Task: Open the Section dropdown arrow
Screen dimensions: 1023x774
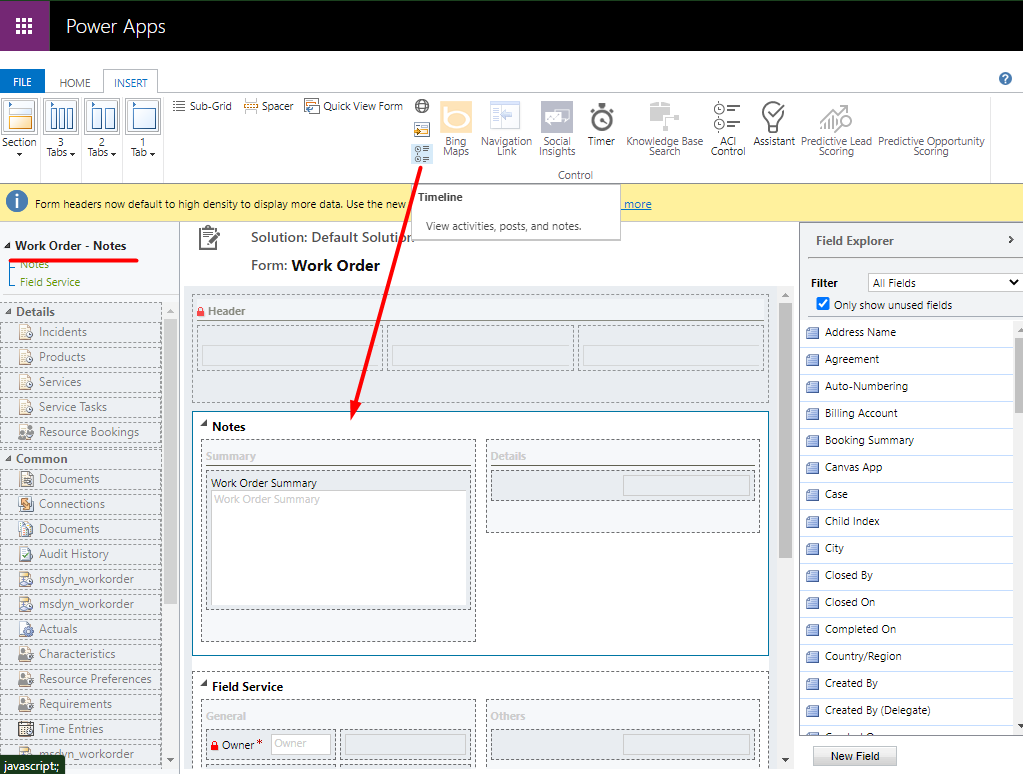Action: (20, 155)
